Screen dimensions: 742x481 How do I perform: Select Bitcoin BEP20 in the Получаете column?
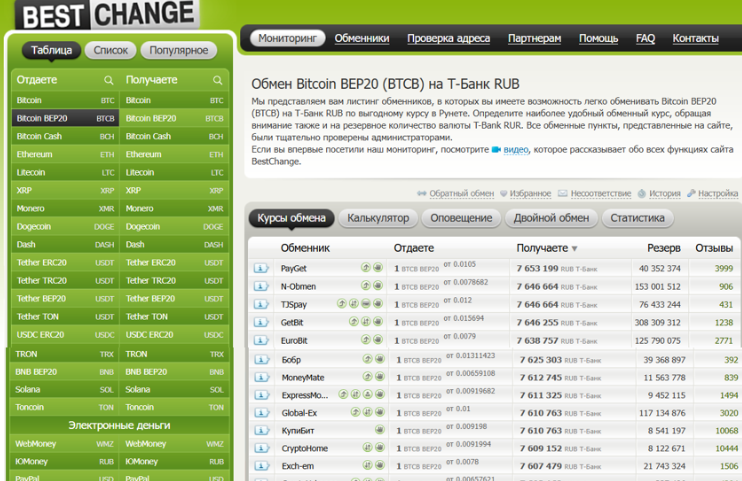click(x=174, y=118)
